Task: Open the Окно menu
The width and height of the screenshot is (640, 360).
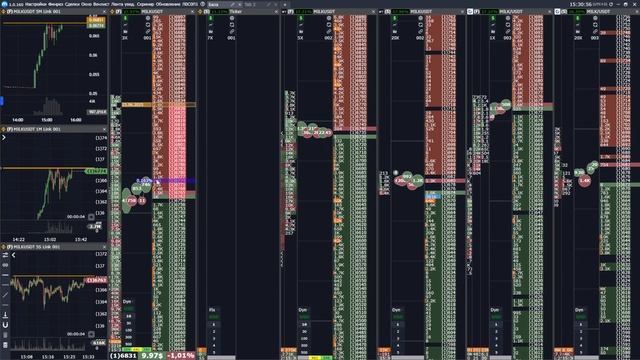Action: coord(87,4)
